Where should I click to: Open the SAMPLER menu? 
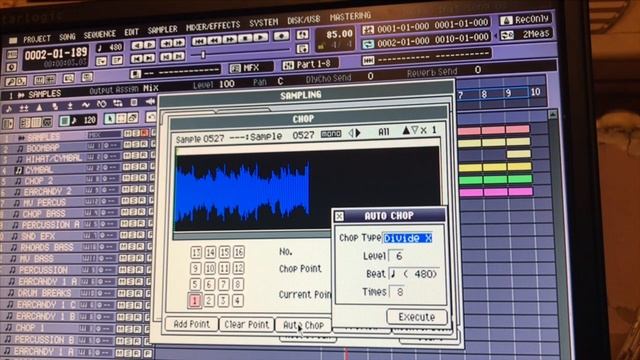(x=162, y=30)
